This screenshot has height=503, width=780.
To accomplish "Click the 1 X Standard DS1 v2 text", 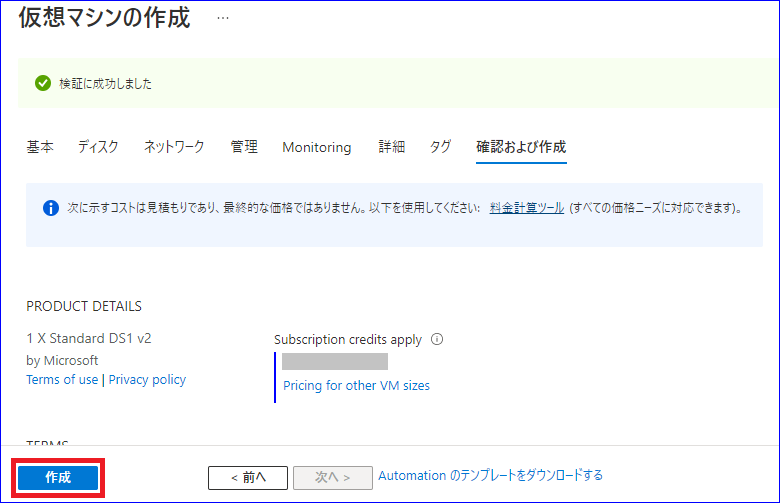I will pos(89,338).
